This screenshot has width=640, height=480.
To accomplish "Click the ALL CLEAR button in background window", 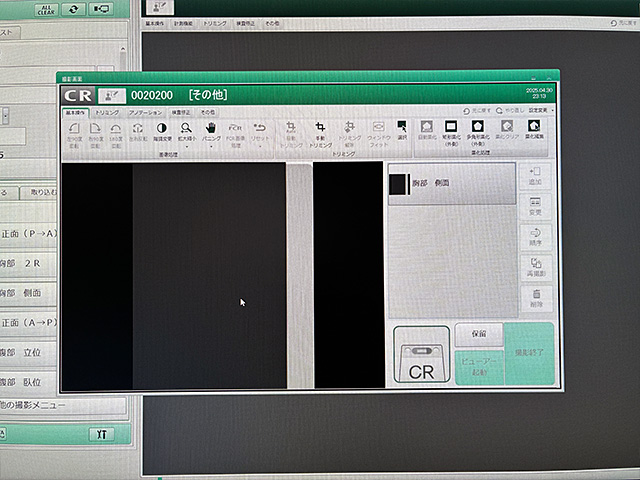I will tap(46, 10).
